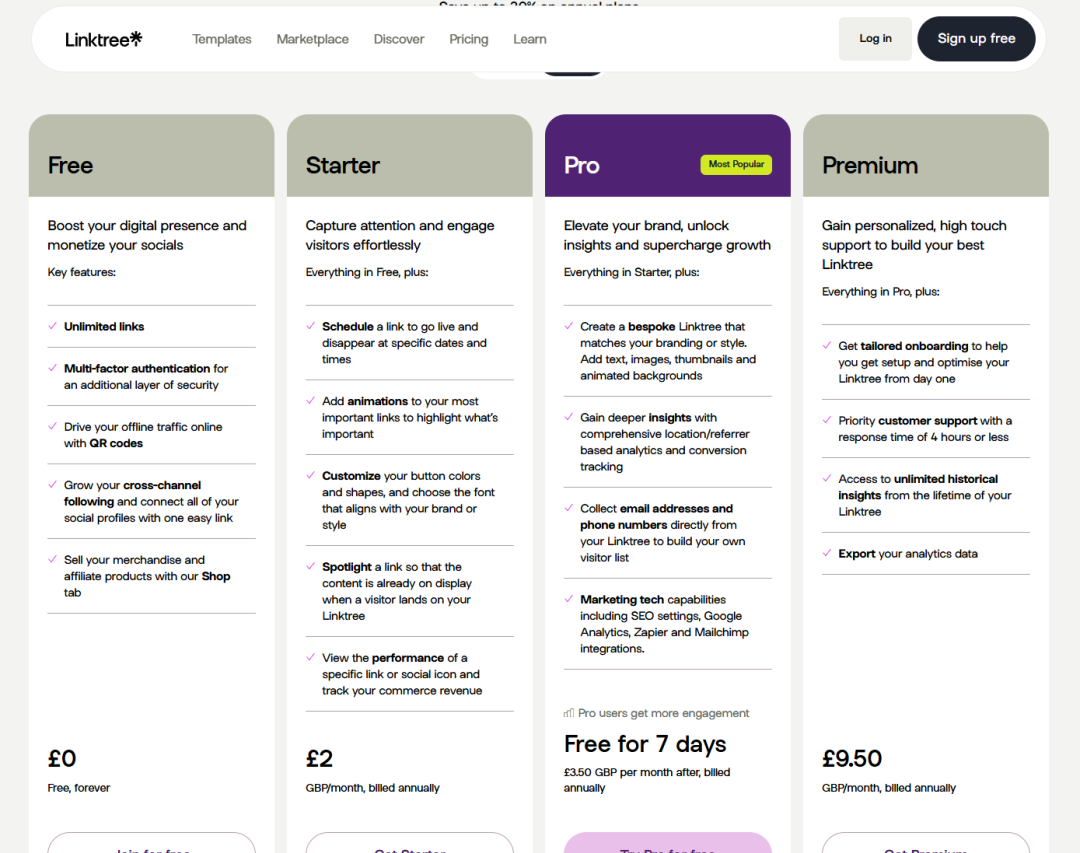Click the £0 price on Free plan
The width and height of the screenshot is (1080, 853).
62,759
